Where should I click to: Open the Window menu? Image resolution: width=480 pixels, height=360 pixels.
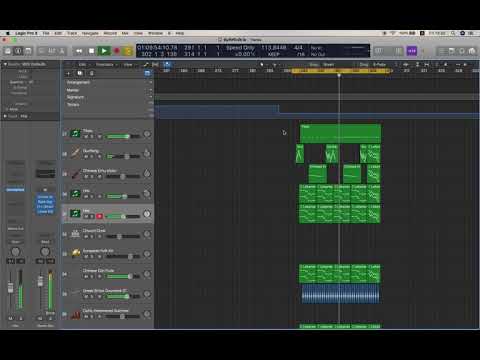(x=155, y=33)
